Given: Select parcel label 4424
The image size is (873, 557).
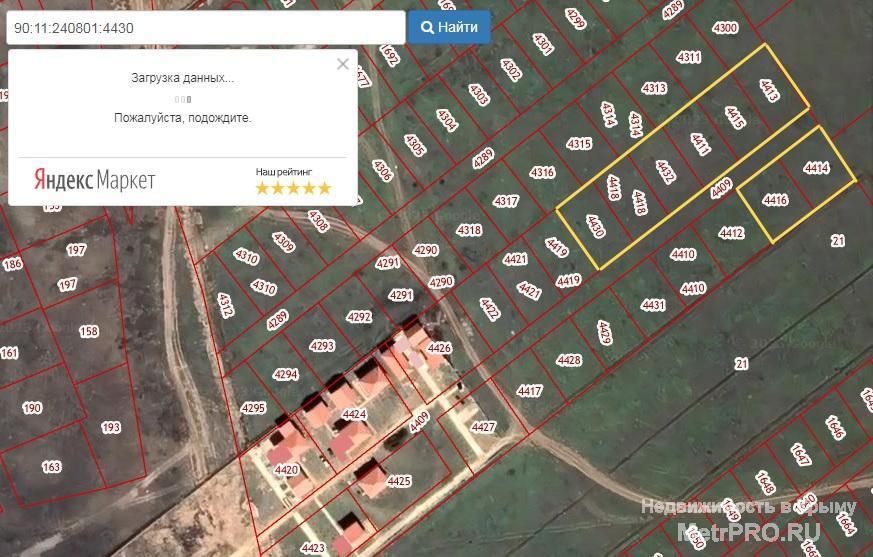Looking at the screenshot, I should 354,414.
